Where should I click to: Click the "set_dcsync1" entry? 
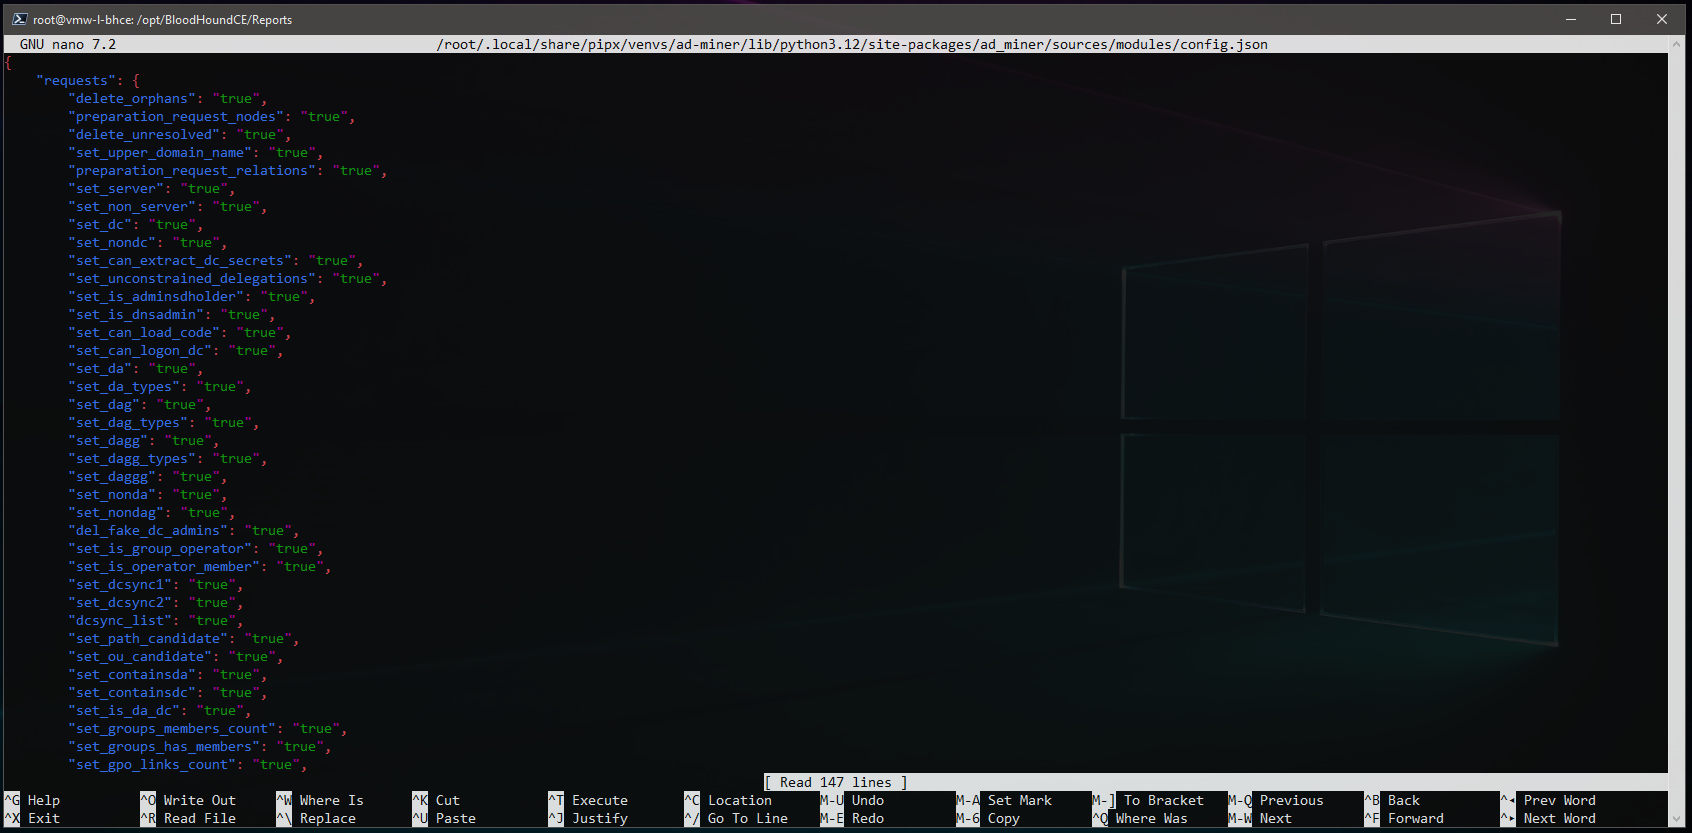[x=156, y=585]
